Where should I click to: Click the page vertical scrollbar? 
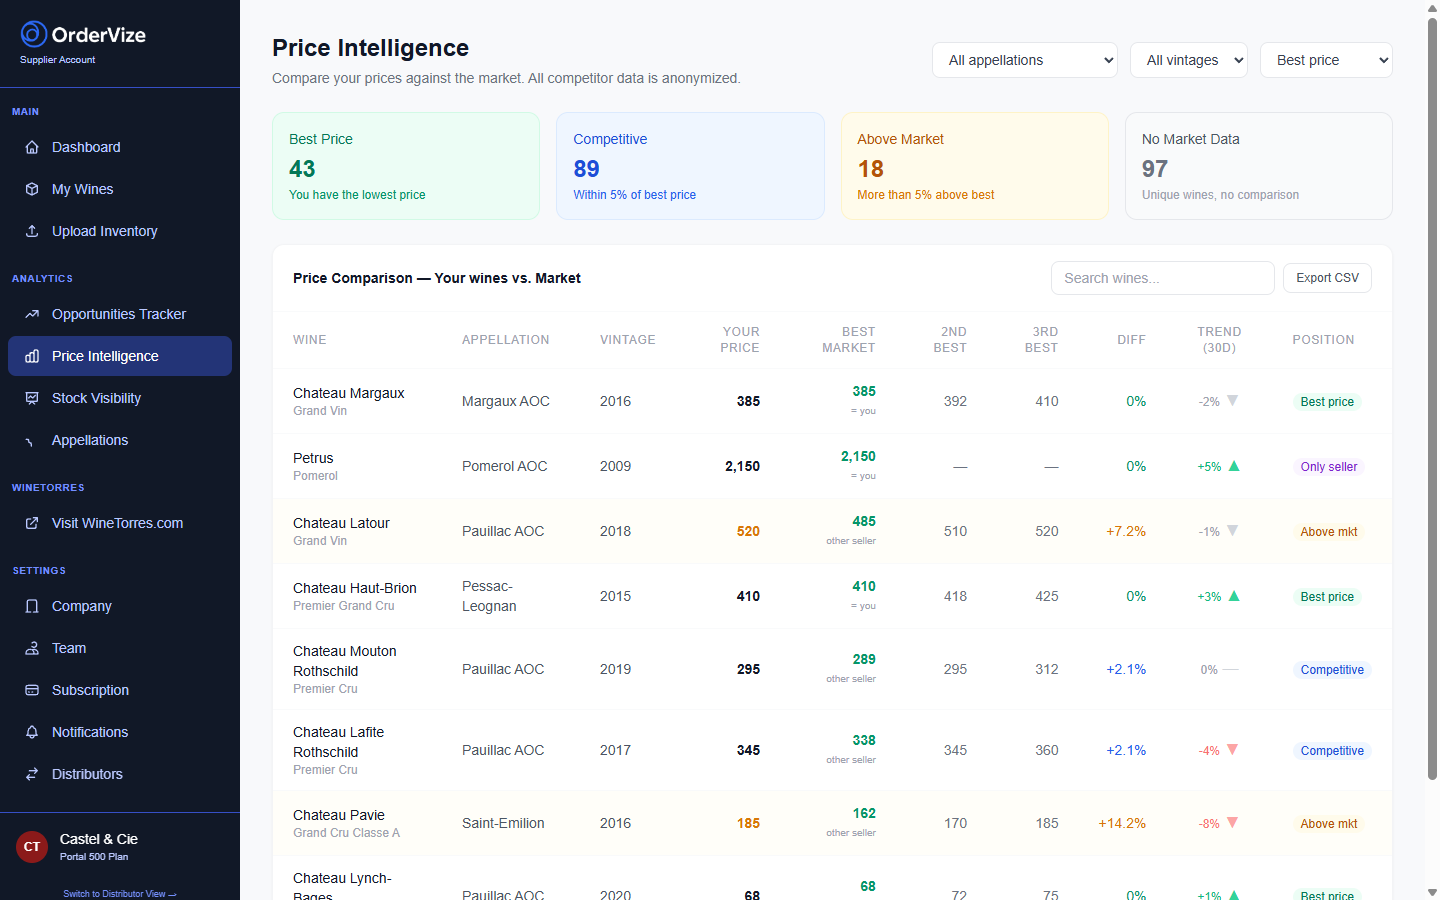(x=1432, y=400)
